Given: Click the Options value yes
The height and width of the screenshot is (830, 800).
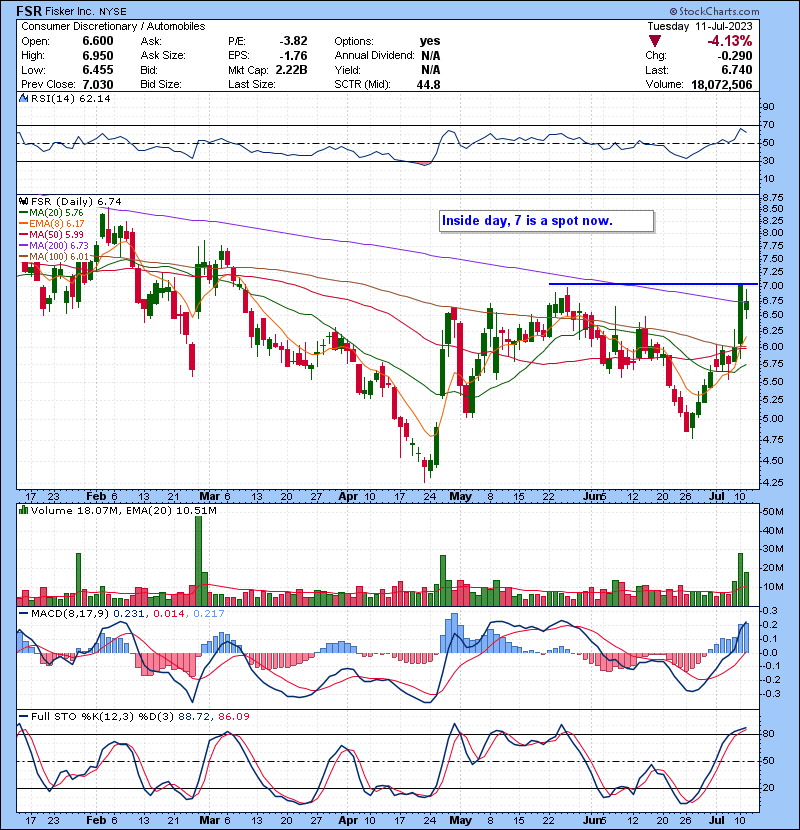Looking at the screenshot, I should point(430,41).
